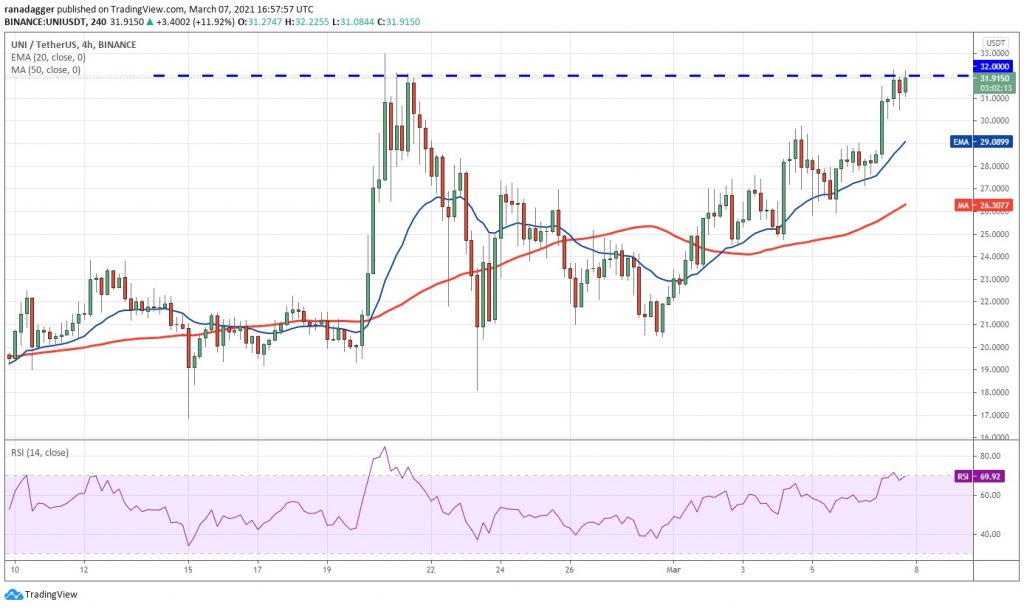Select the blue 32.0000 price line label
Screen dimensions: 1024x608
coord(993,66)
